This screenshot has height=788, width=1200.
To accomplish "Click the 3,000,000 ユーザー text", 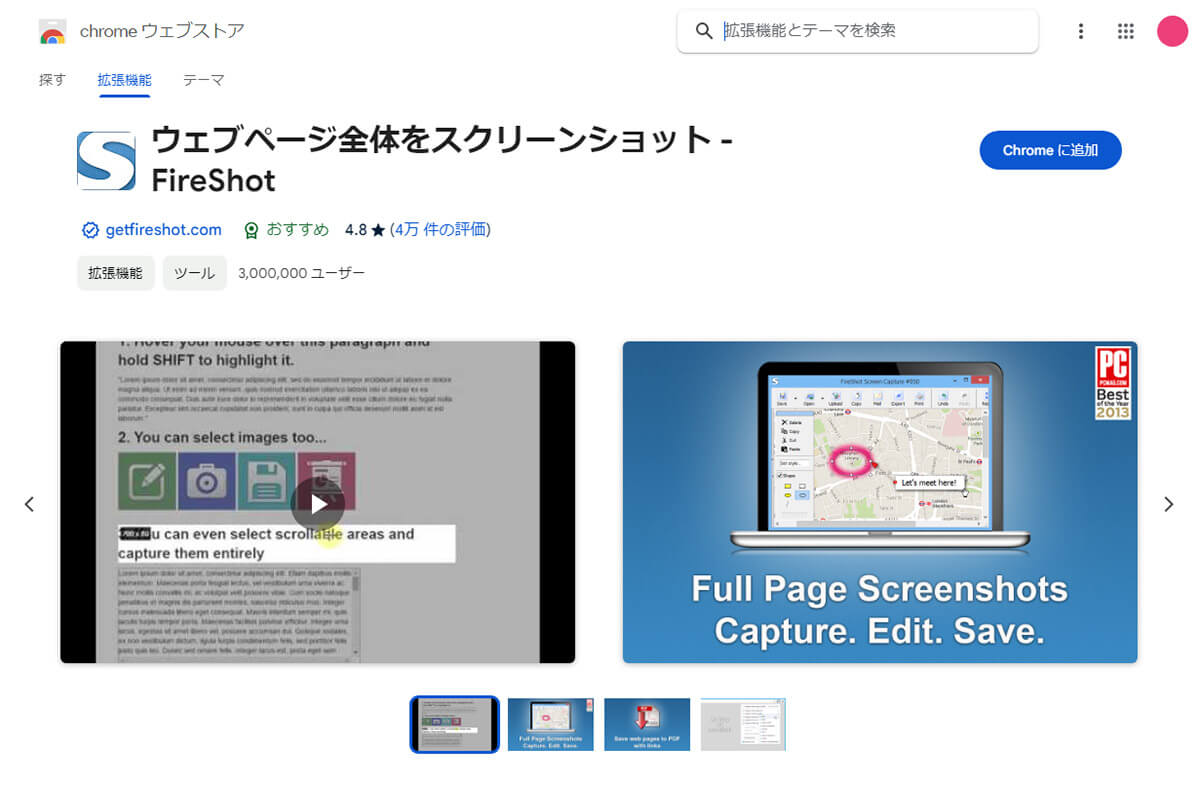I will click(301, 272).
